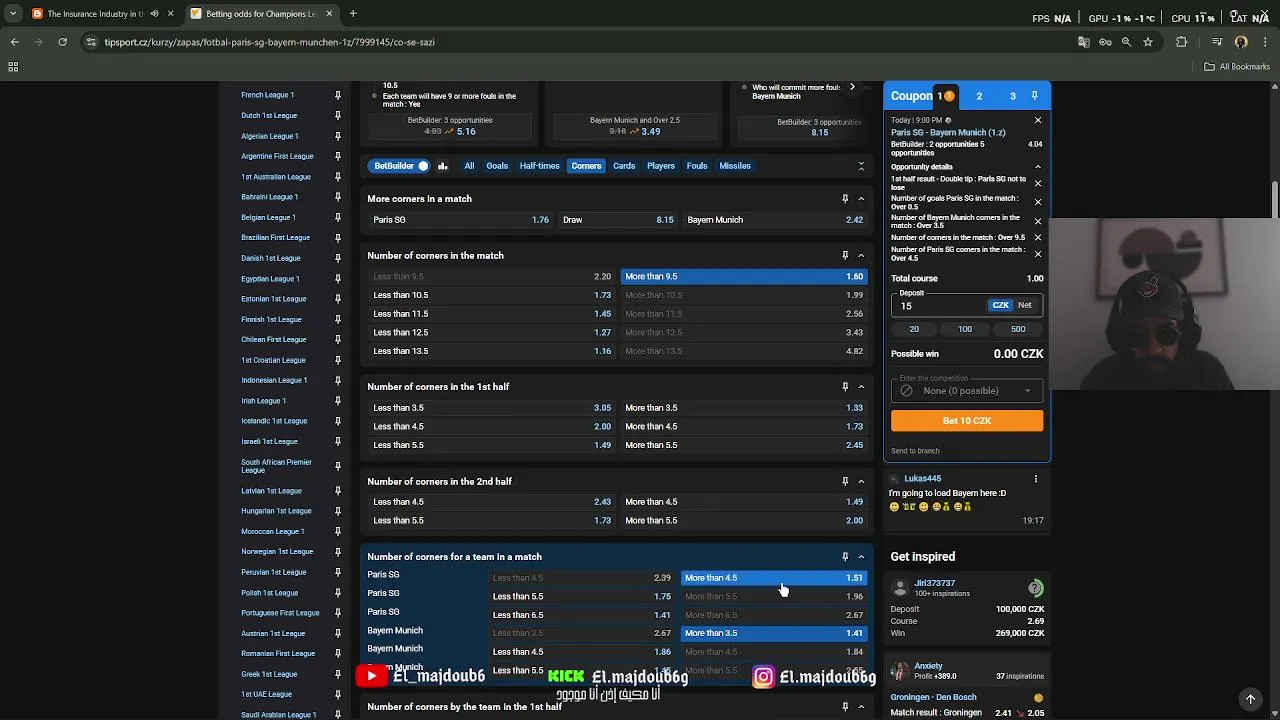Pin the Hungarian 1st League entry
Screen dimensions: 1280x720
338,511
